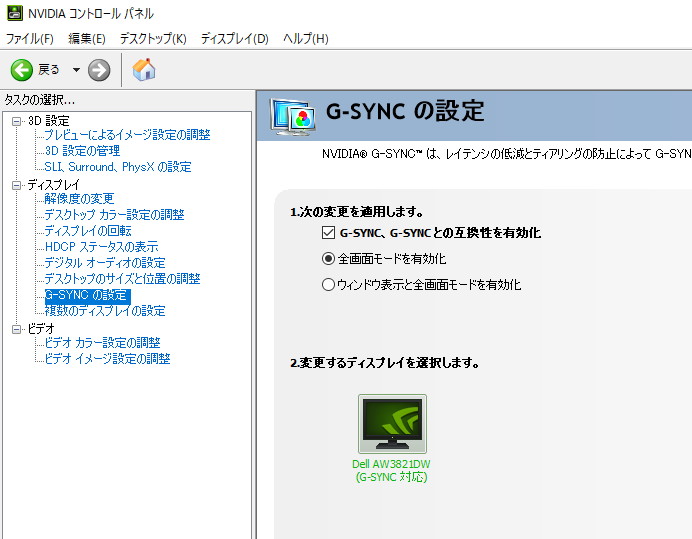The image size is (692, 539).
Task: Select the Dell AW3821DW display thumbnail
Action: (392, 425)
